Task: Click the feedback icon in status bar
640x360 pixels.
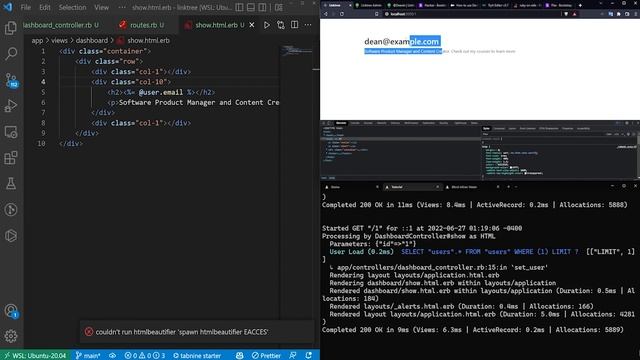Action: pyautogui.click(x=293, y=356)
